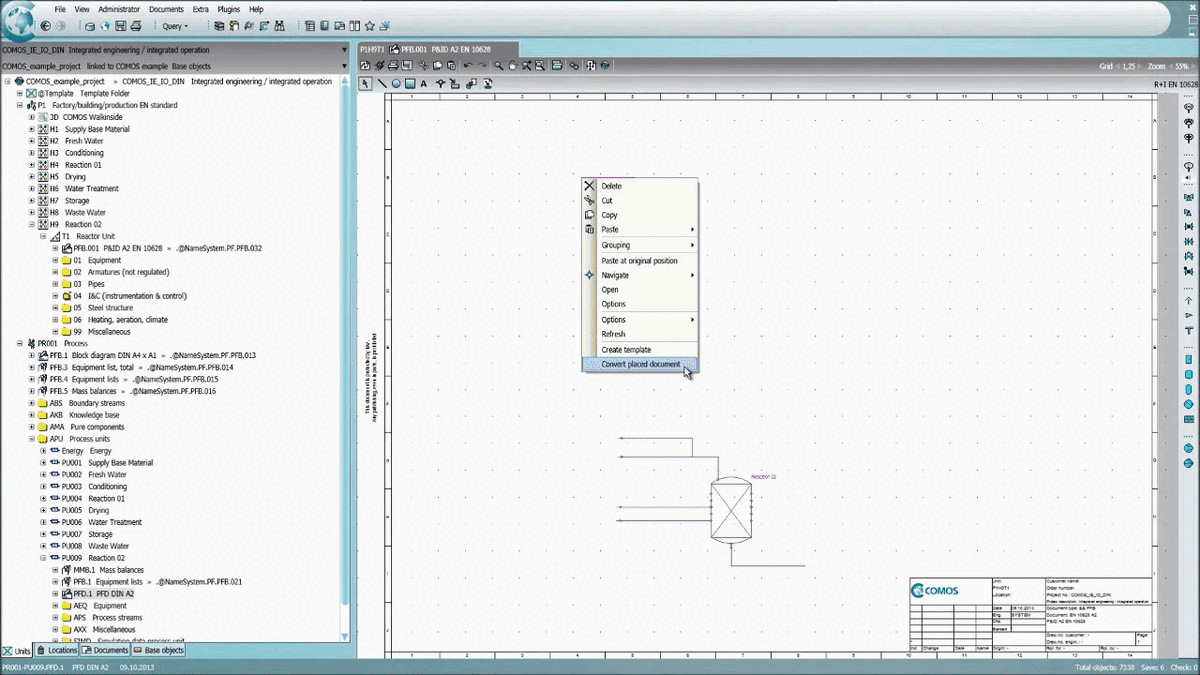Increase the Grid value with right arrow
1200x675 pixels.
pyautogui.click(x=1140, y=66)
